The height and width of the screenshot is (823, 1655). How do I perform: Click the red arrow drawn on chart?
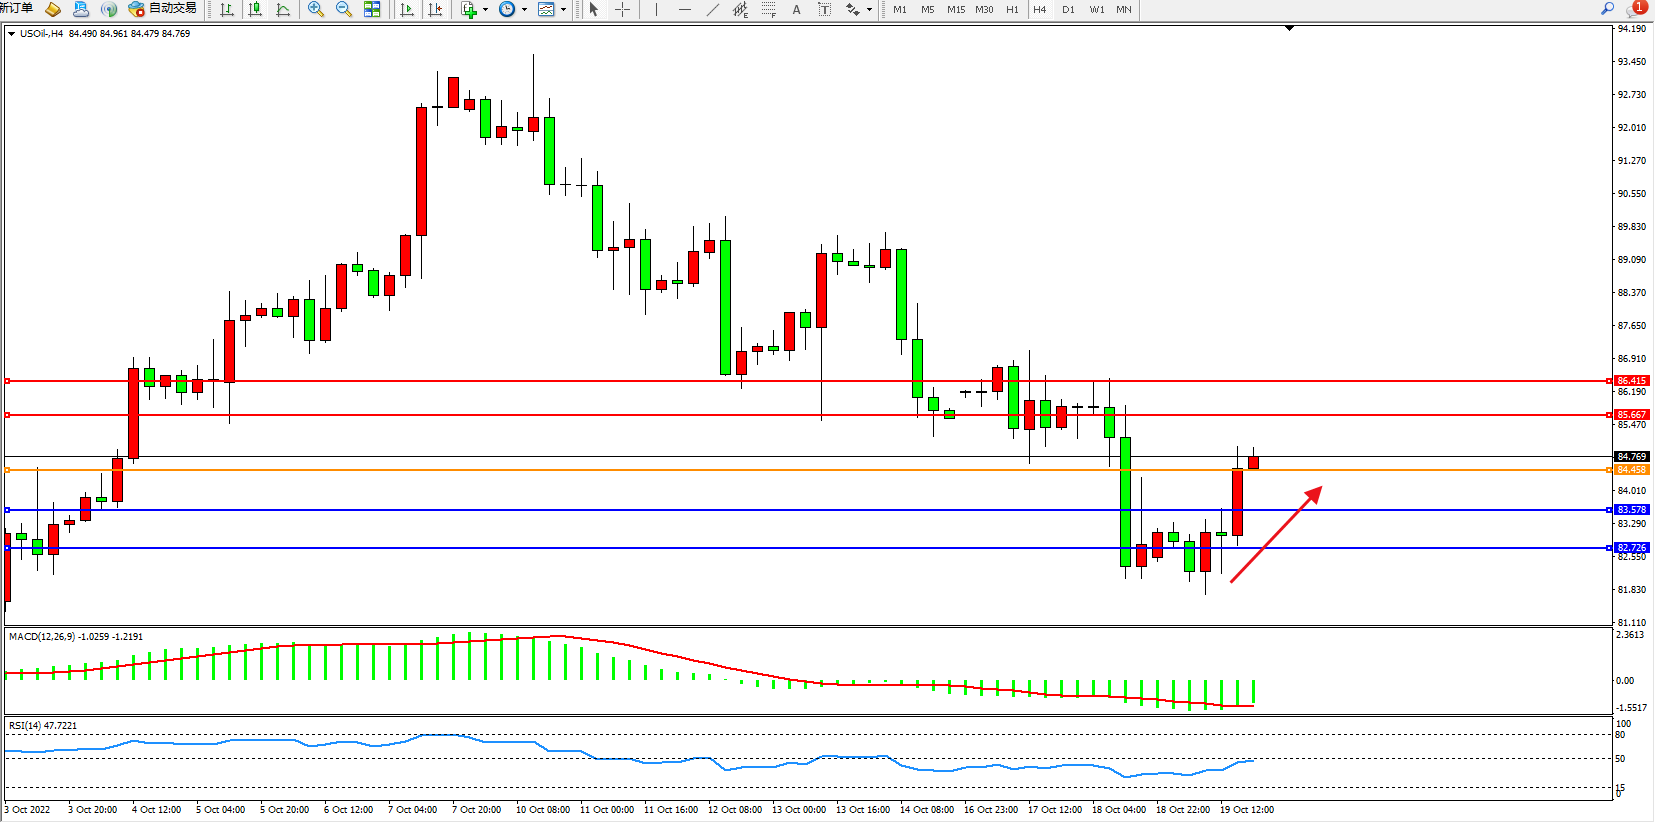(1276, 534)
